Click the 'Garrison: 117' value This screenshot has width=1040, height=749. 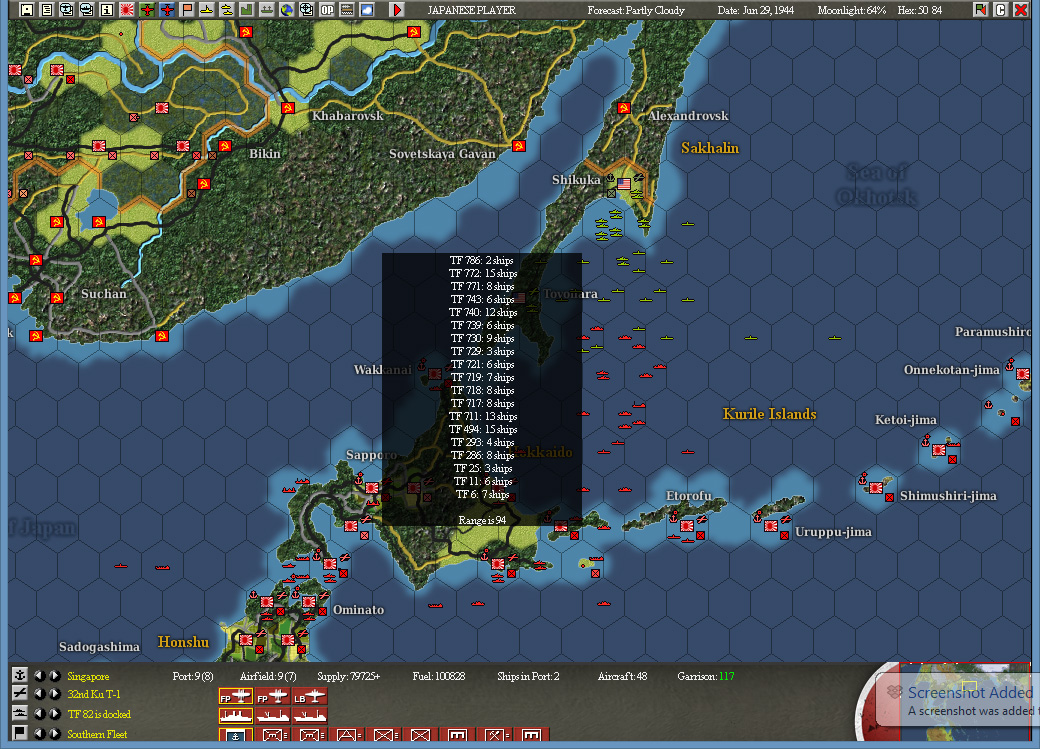[706, 676]
